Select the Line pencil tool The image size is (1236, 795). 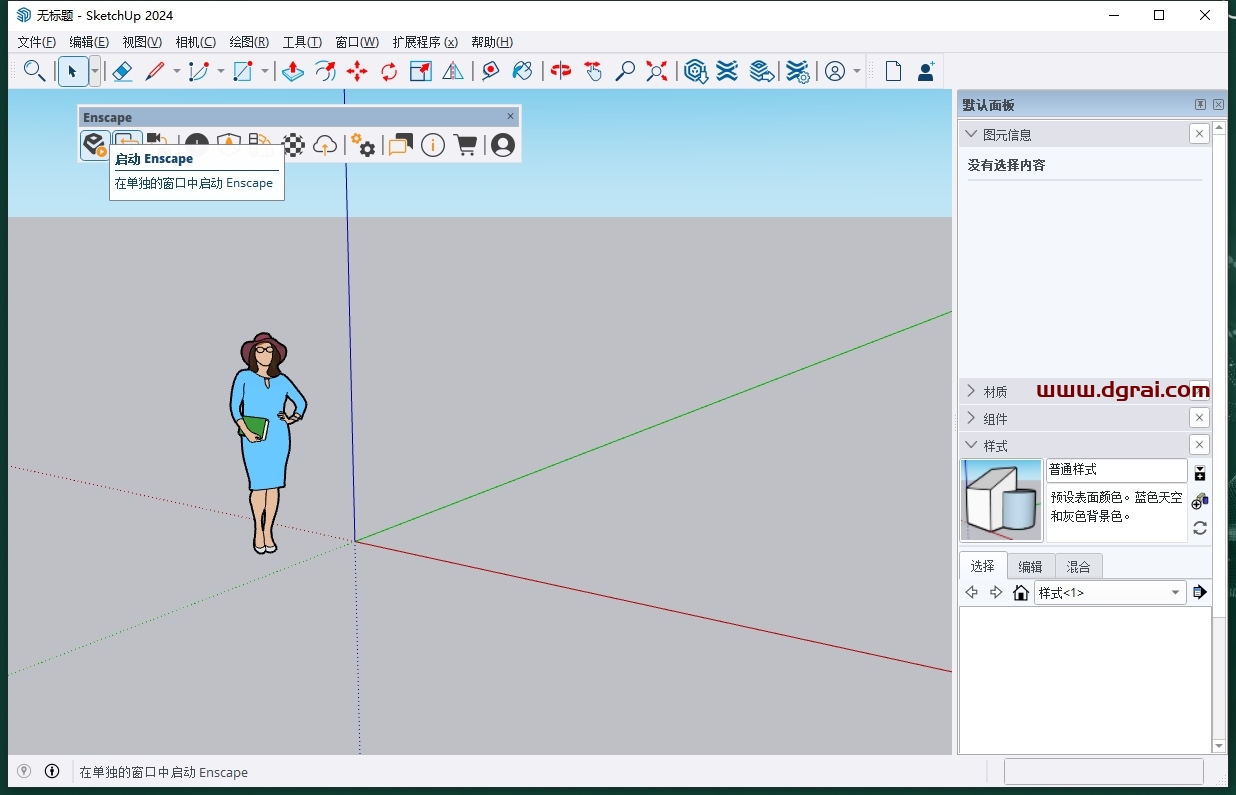pyautogui.click(x=155, y=71)
